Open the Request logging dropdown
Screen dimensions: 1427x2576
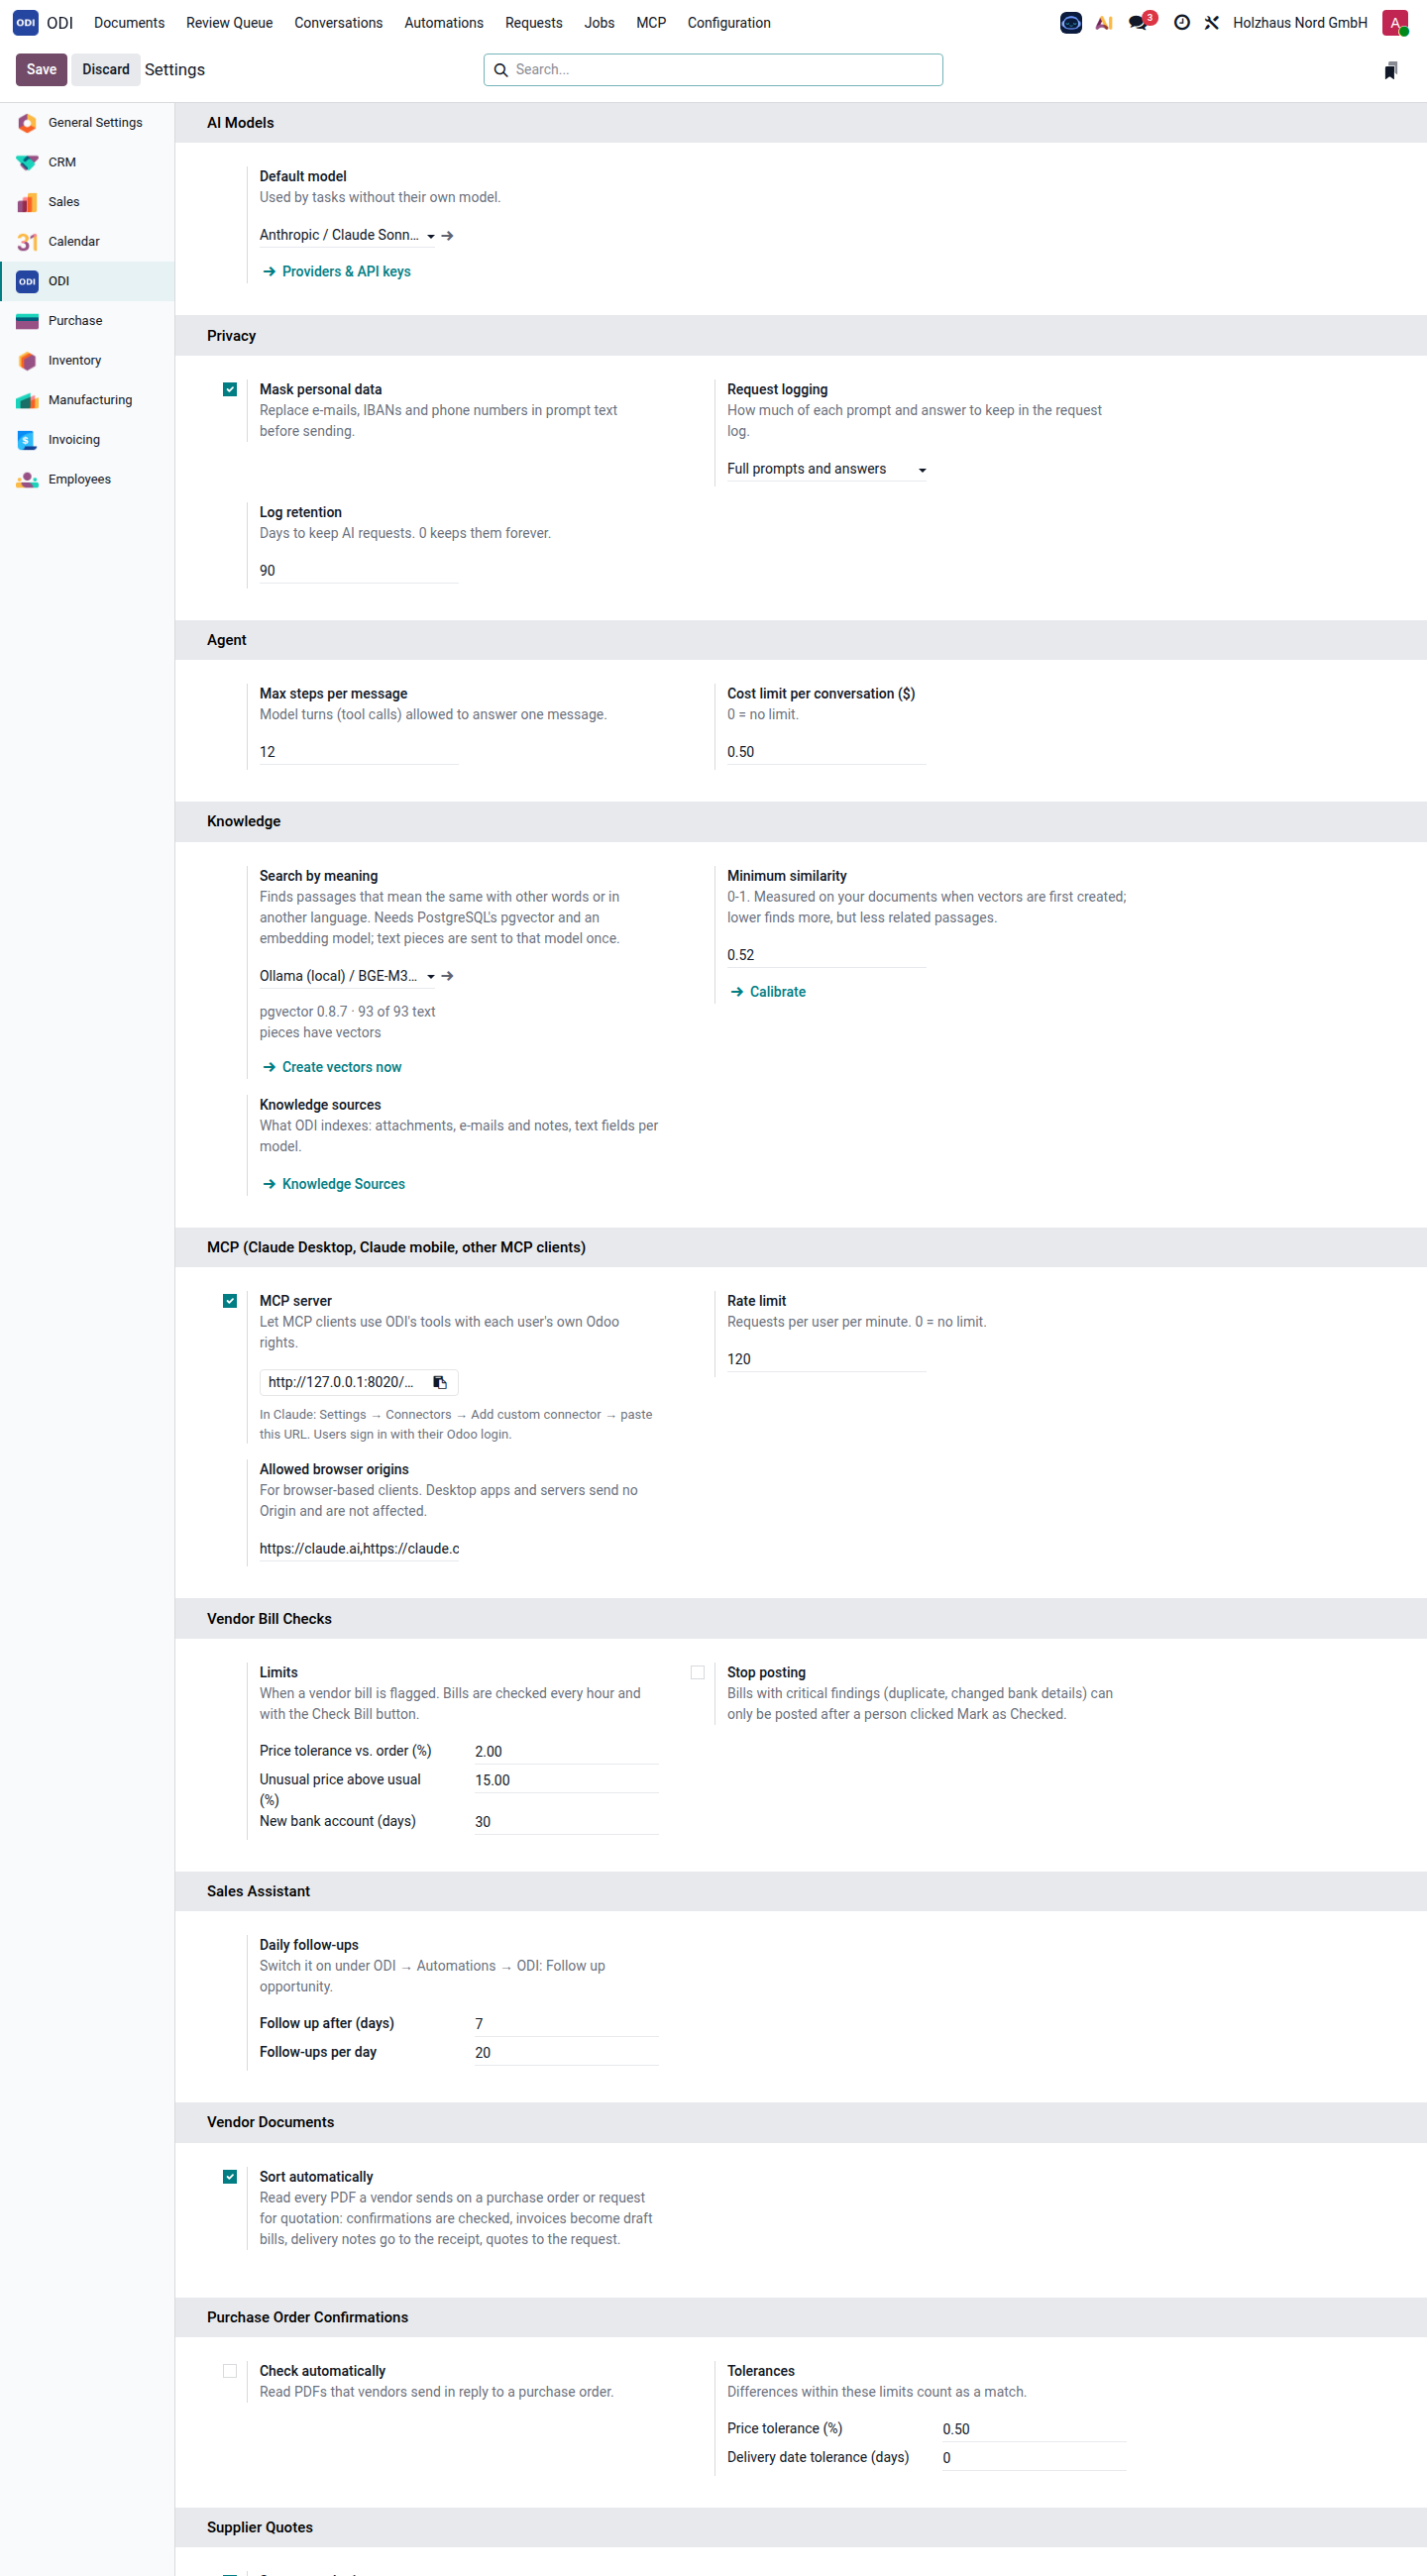point(826,469)
